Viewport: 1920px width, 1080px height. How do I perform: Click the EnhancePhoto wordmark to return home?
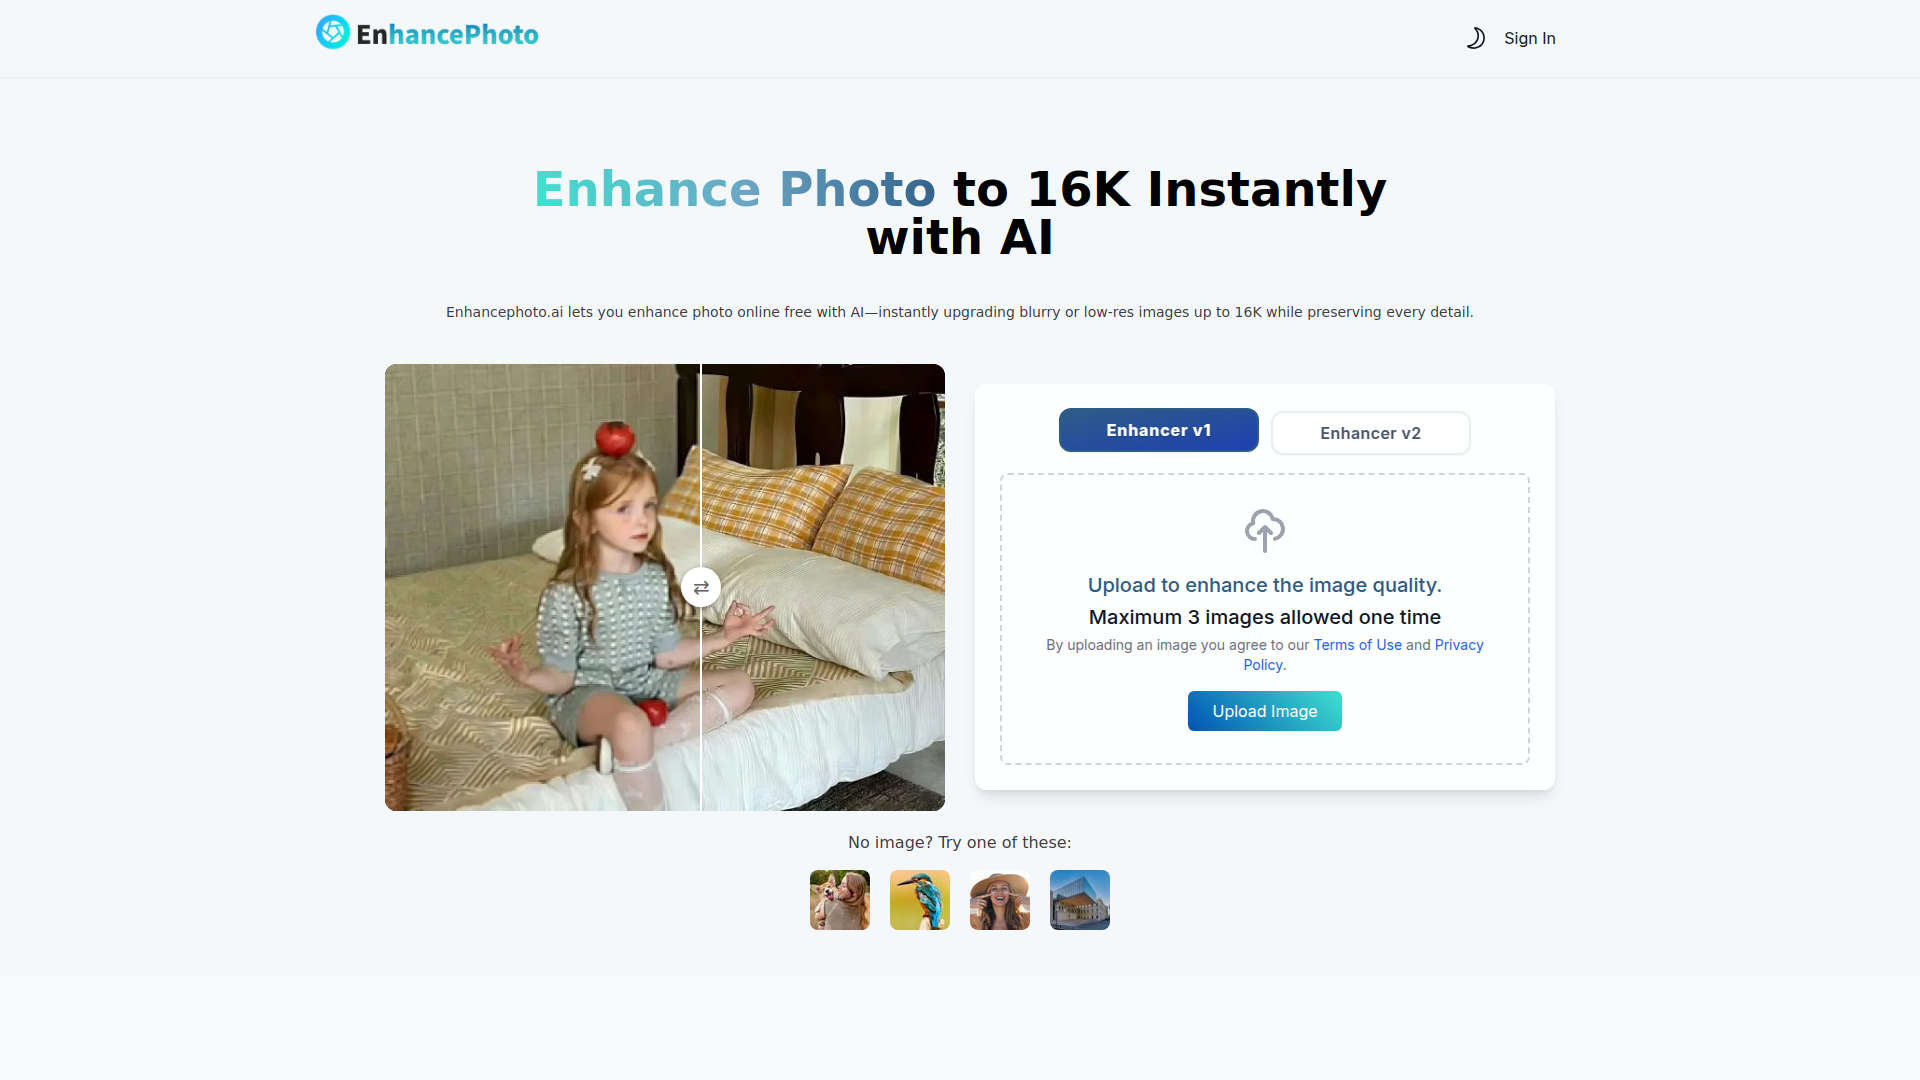tap(447, 32)
